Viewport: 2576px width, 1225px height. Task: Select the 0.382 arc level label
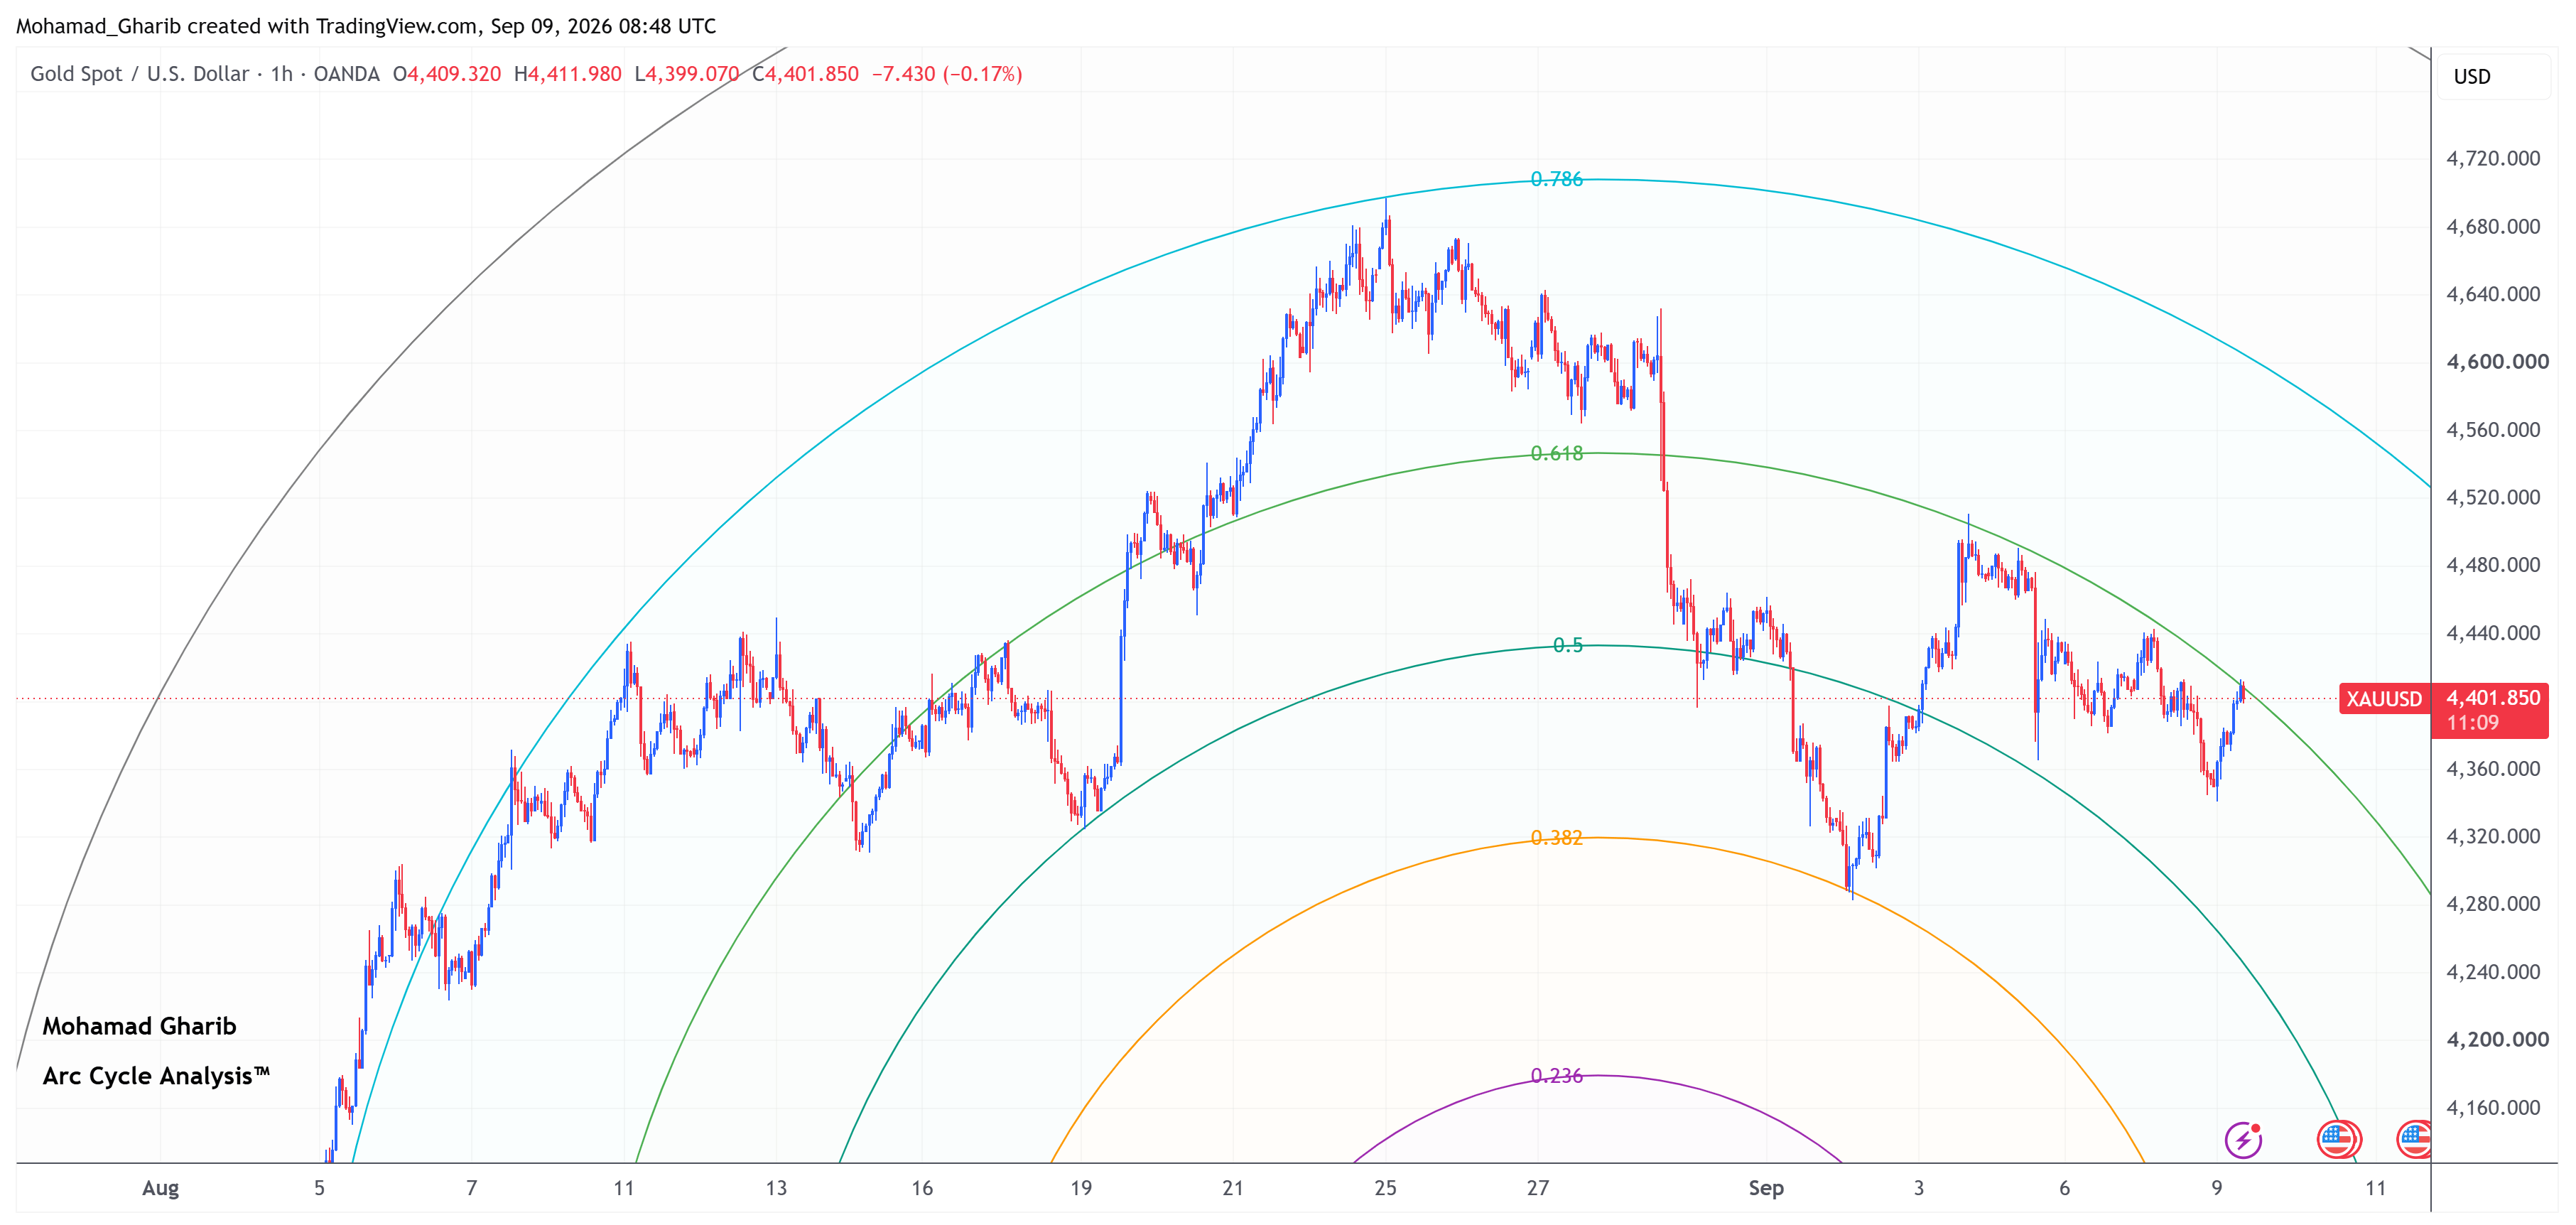[1557, 838]
